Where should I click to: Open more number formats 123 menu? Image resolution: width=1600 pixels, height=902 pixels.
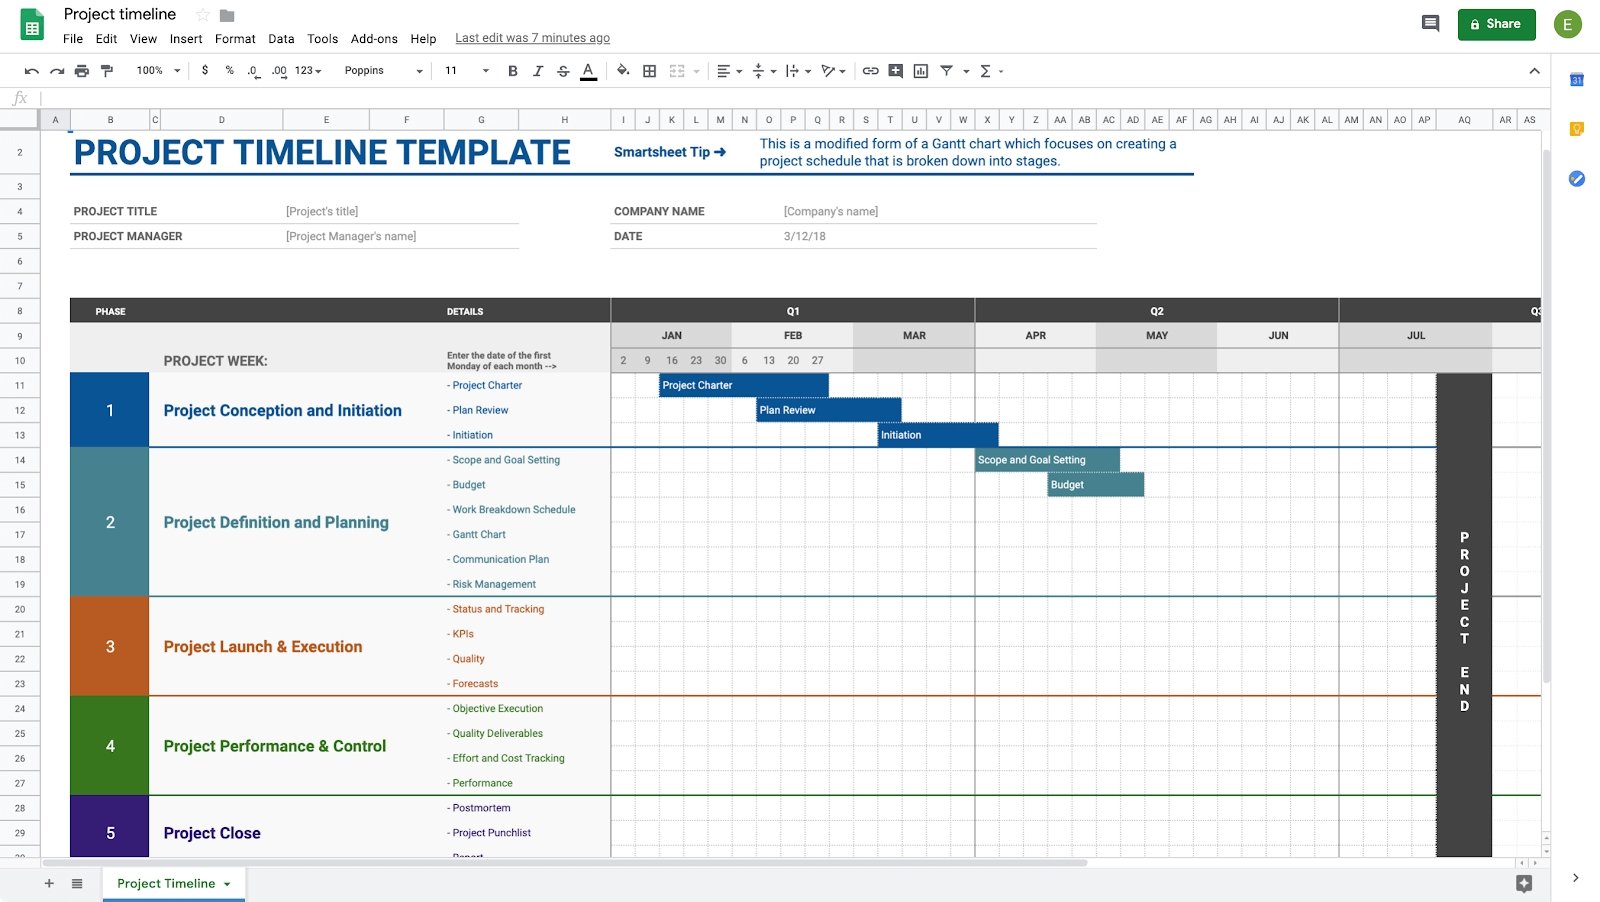coord(308,71)
